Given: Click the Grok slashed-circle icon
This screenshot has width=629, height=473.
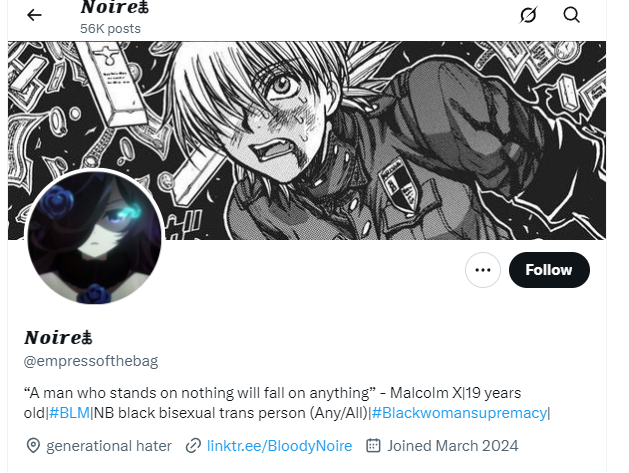Looking at the screenshot, I should [528, 15].
